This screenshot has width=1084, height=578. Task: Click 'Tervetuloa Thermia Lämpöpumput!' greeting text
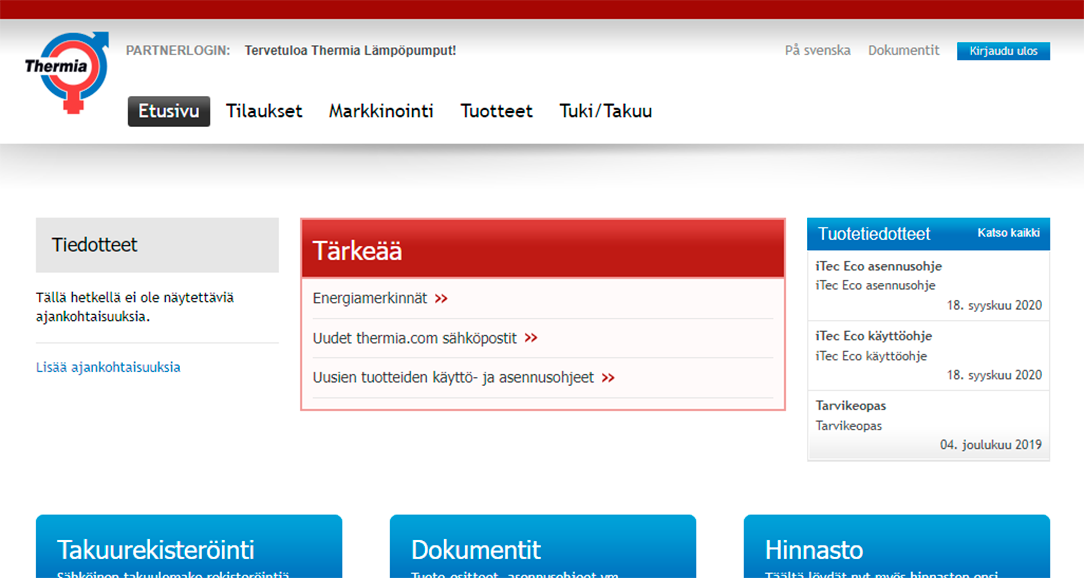(351, 50)
